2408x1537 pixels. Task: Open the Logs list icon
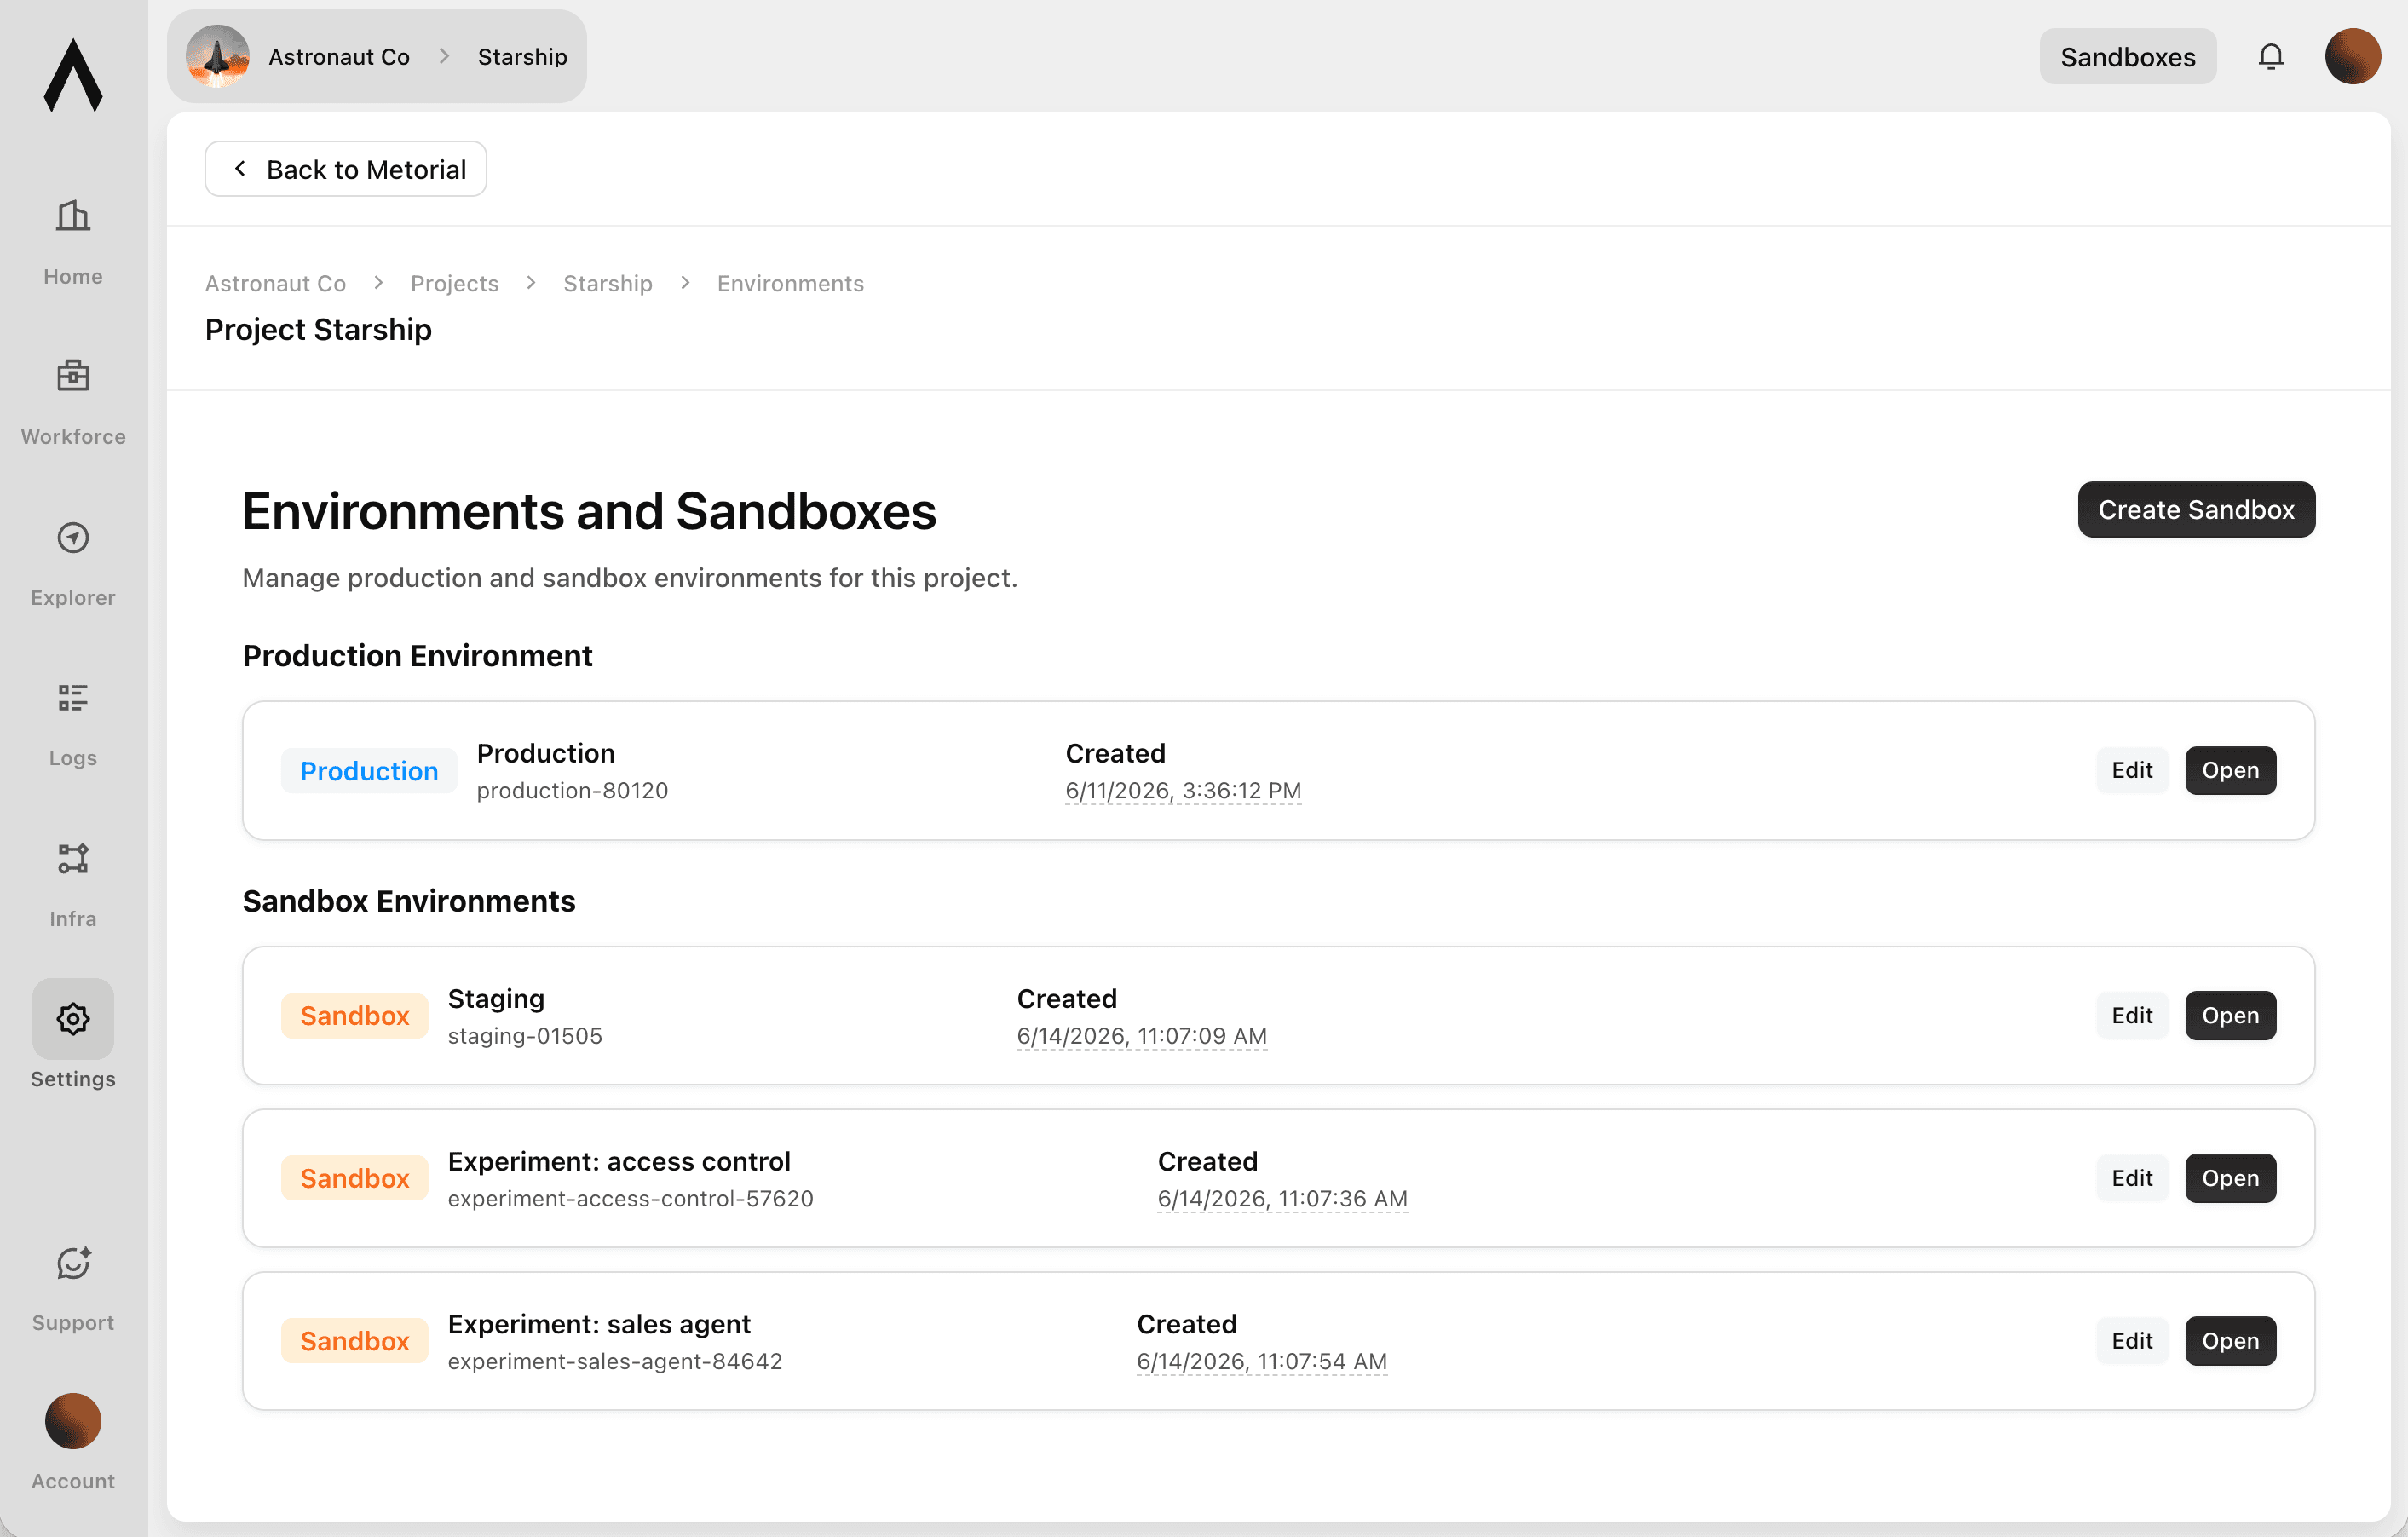pyautogui.click(x=73, y=697)
